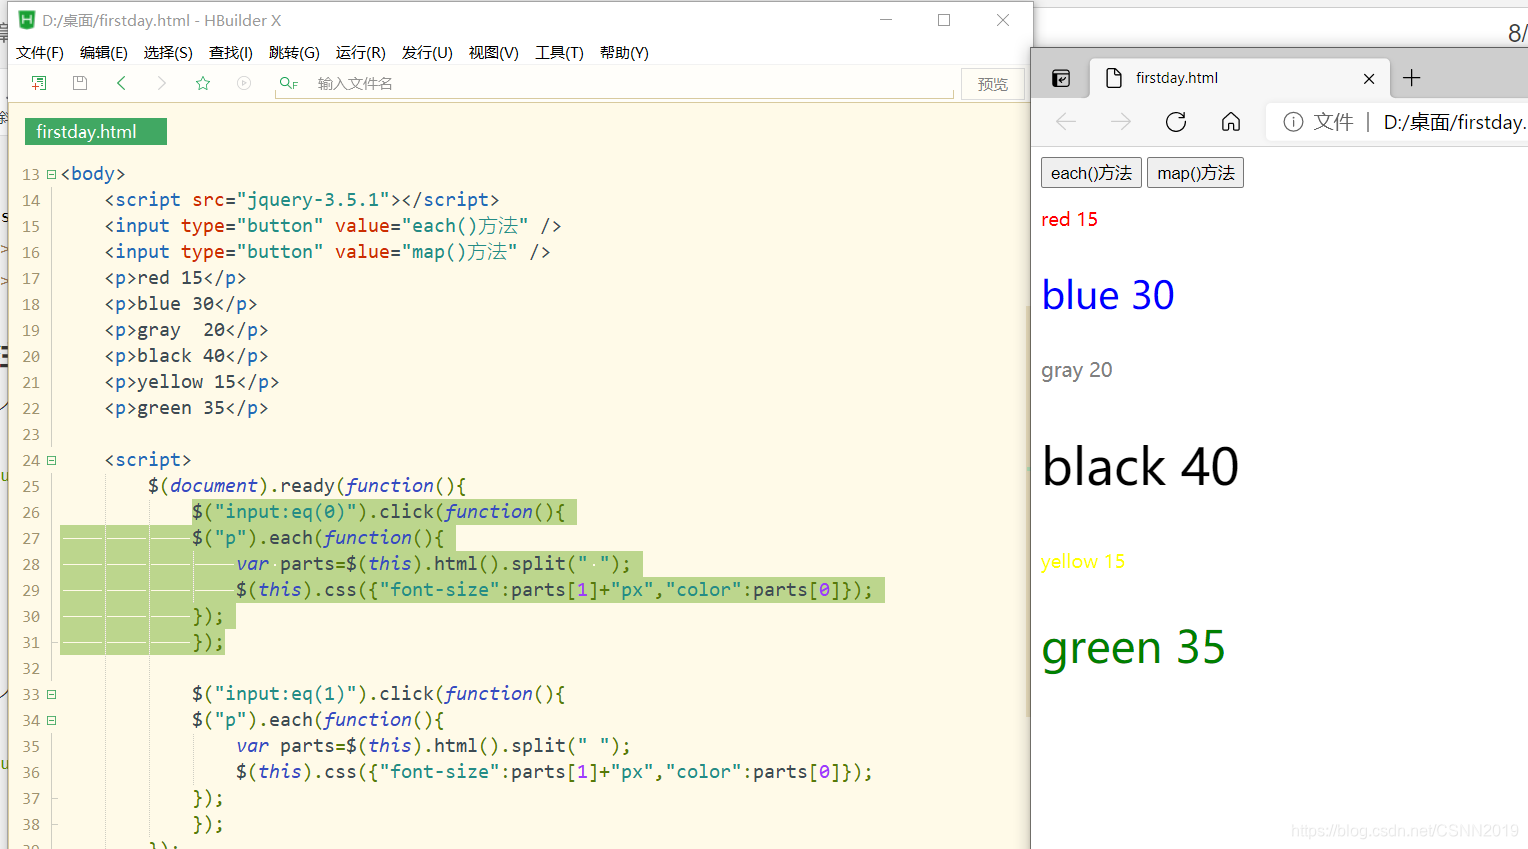Open a new browser tab with plus icon
Screen dimensions: 1528x849
[1412, 78]
